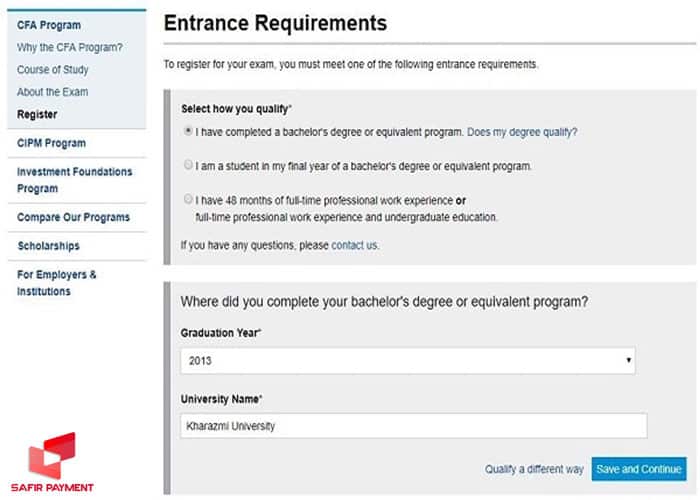Click the Qualify a different way link
The width and height of the screenshot is (700, 500).
point(534,469)
